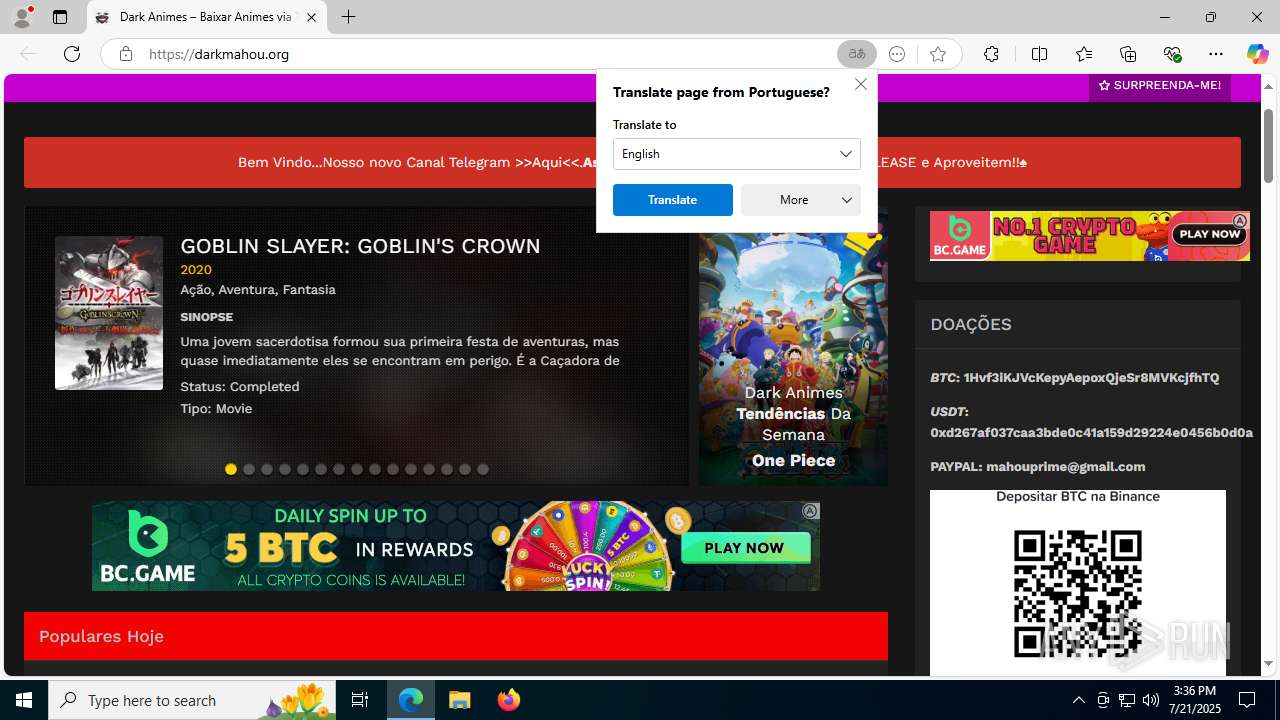Image resolution: width=1280 pixels, height=720 pixels.
Task: Open the clock showing 3:36 PM
Action: point(1193,700)
